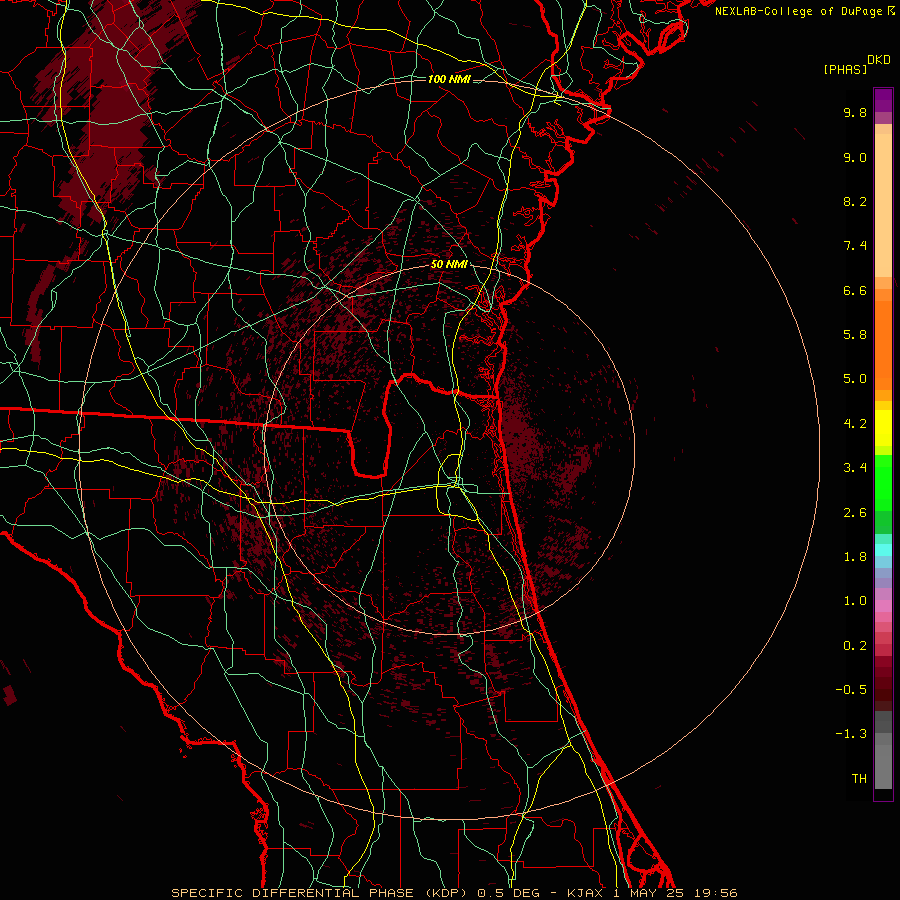The image size is (900, 900).
Task: Click the '19:56' timestamp in bottom caption
Action: tap(715, 893)
